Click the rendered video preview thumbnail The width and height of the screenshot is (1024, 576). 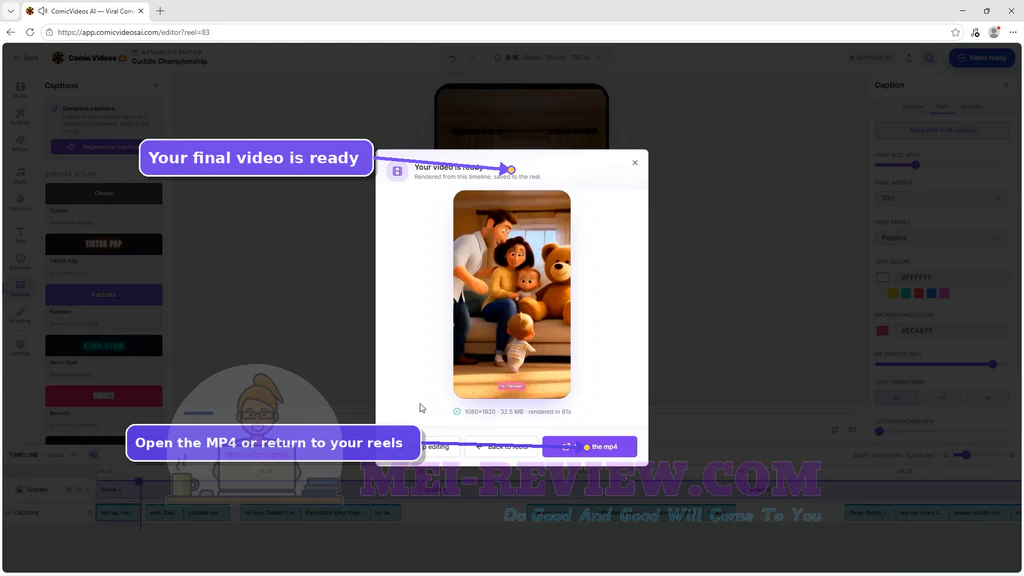(x=512, y=295)
